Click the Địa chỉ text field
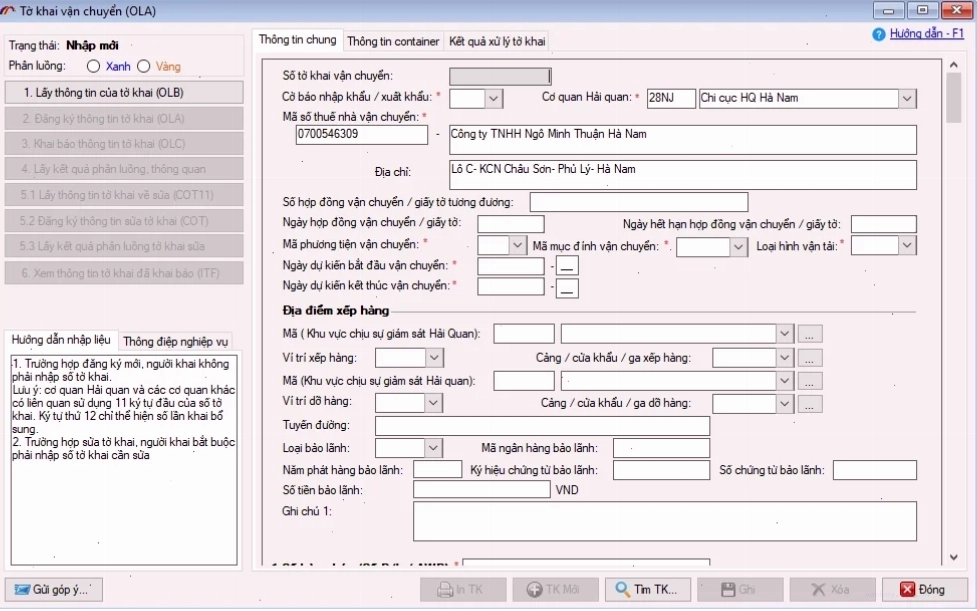The image size is (977, 611). point(682,175)
